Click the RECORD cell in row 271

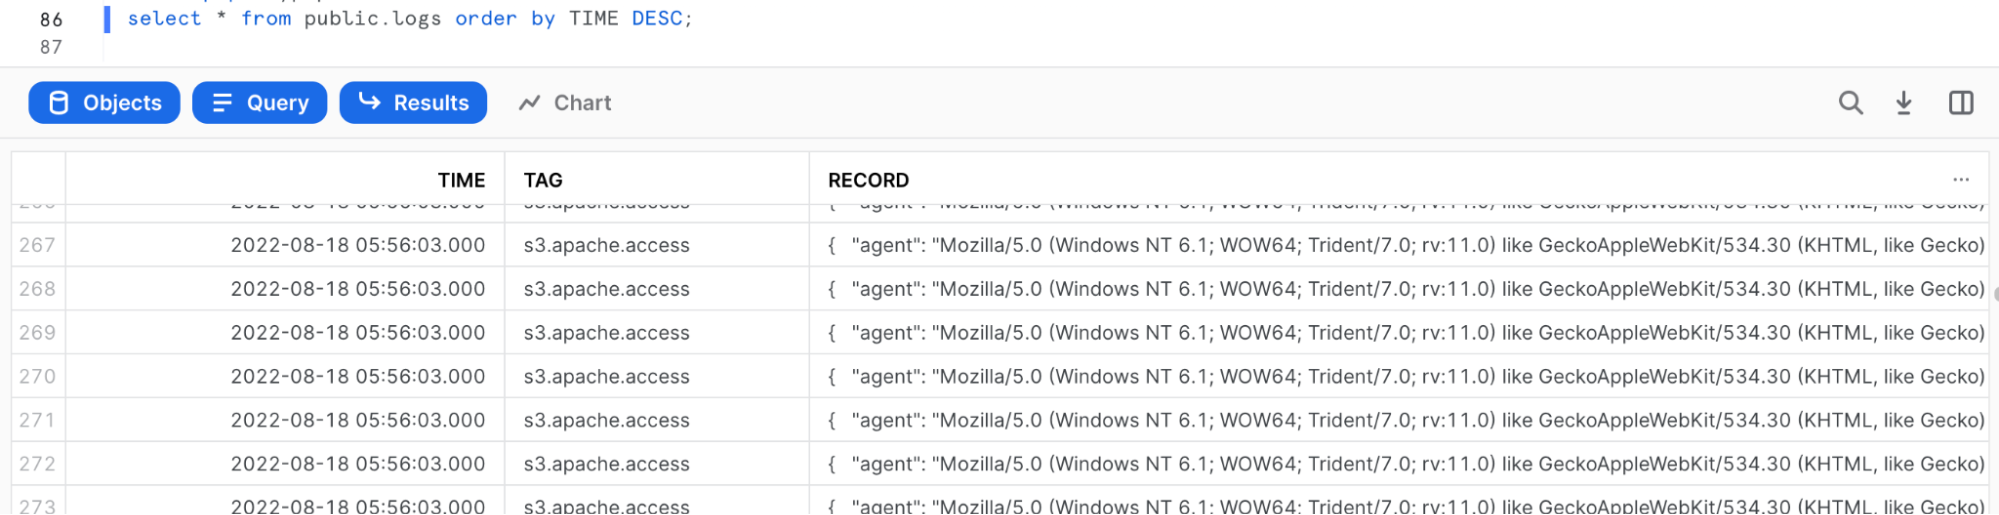tap(1400, 421)
